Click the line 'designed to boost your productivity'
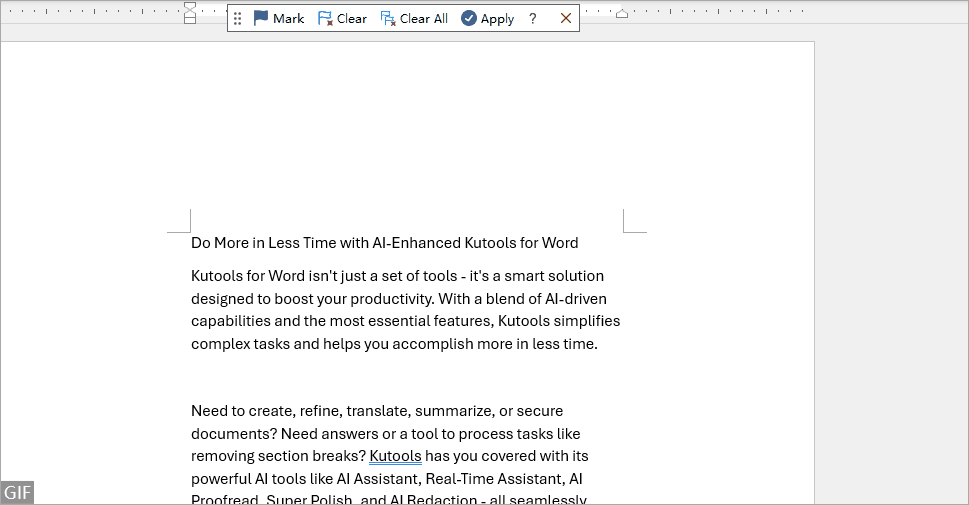The width and height of the screenshot is (969, 505). pyautogui.click(x=399, y=299)
